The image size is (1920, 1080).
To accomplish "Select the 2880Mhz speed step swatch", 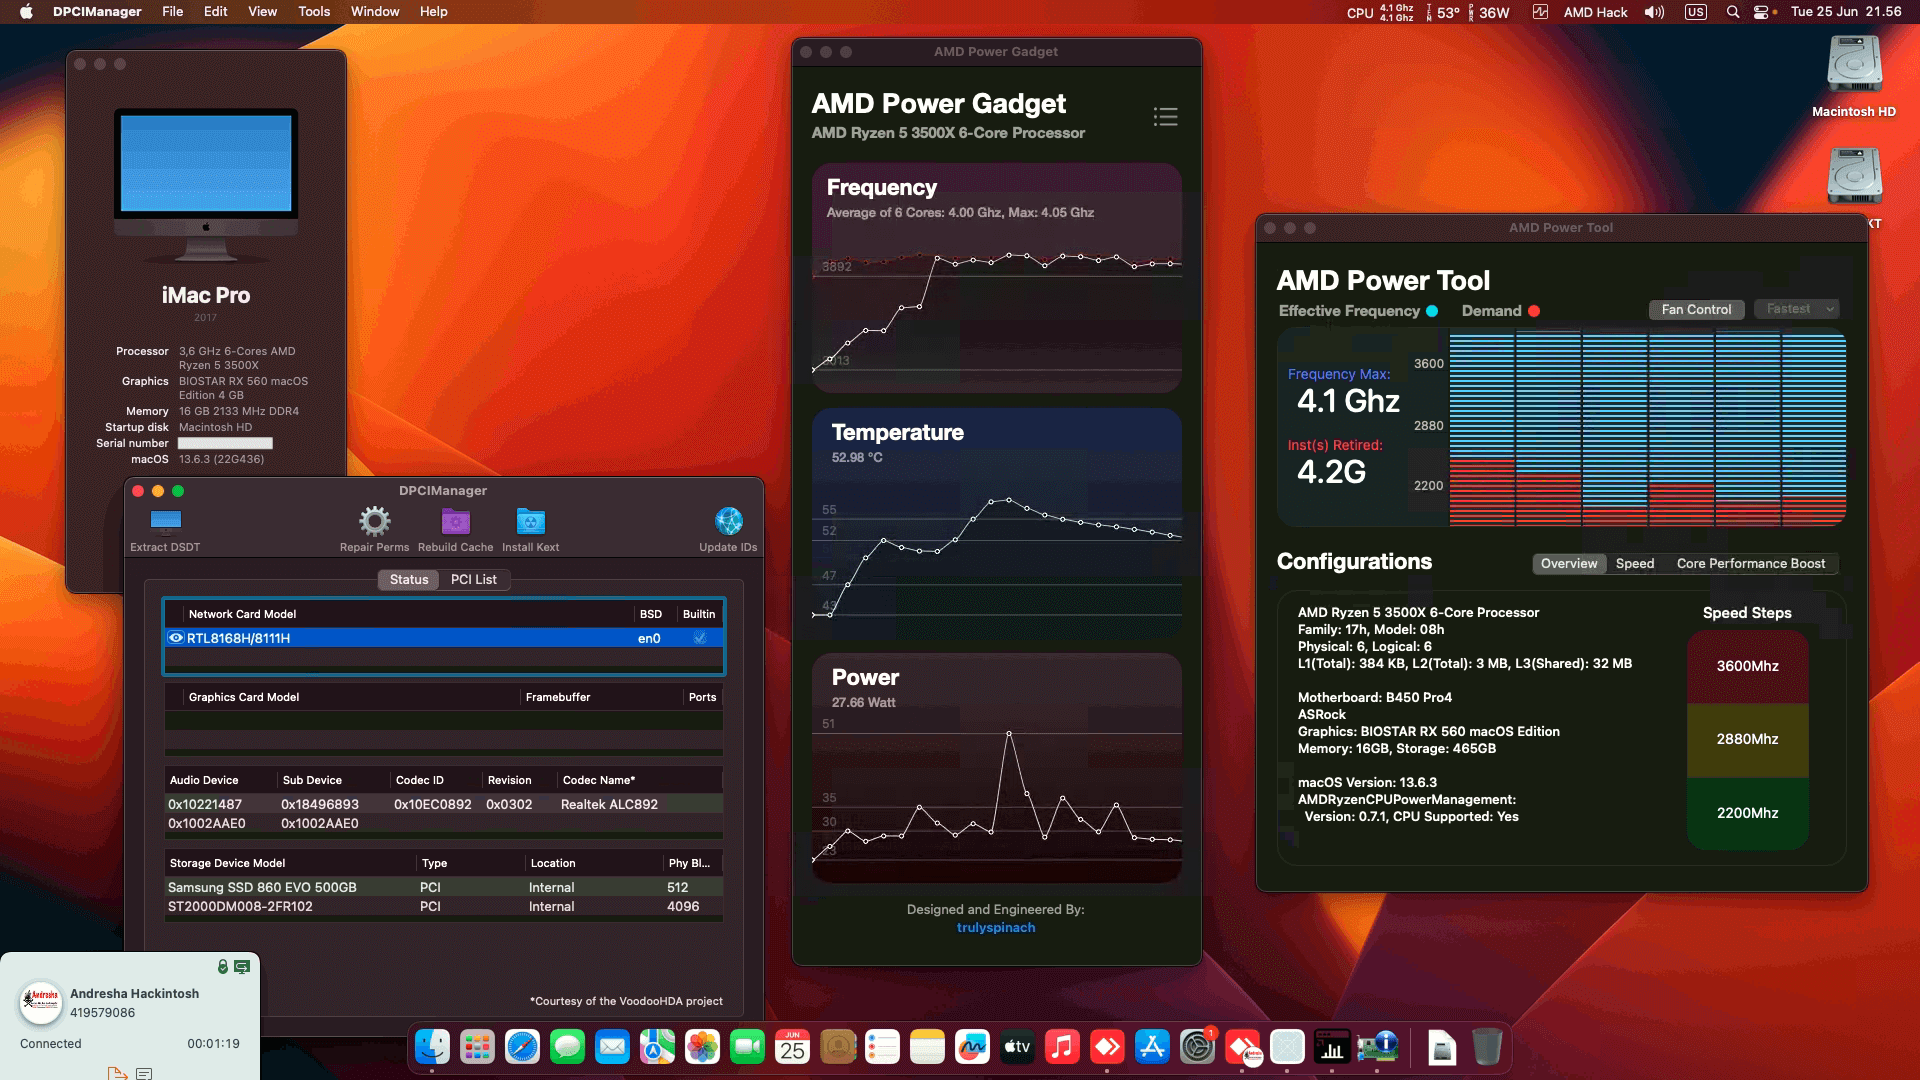I will [1747, 740].
